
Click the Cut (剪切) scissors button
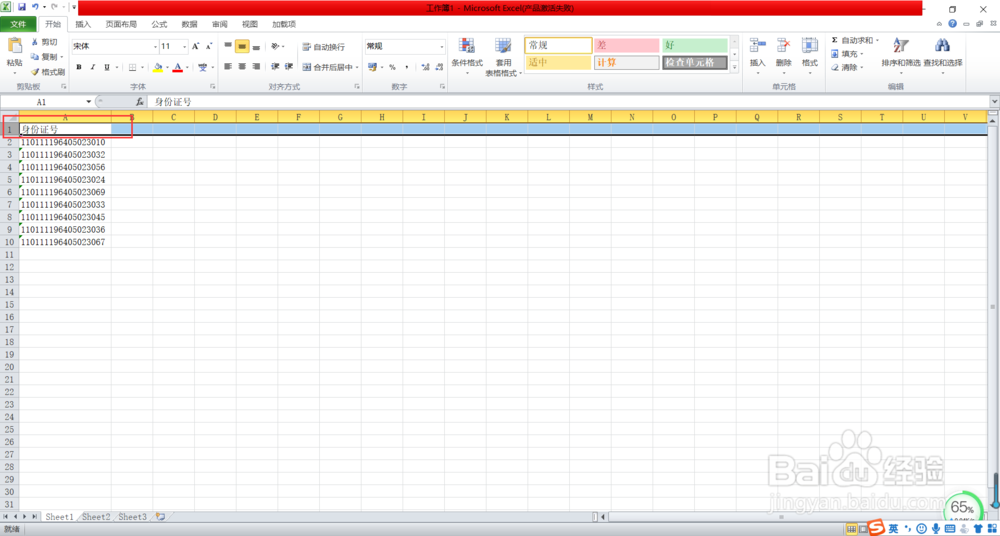[44, 42]
